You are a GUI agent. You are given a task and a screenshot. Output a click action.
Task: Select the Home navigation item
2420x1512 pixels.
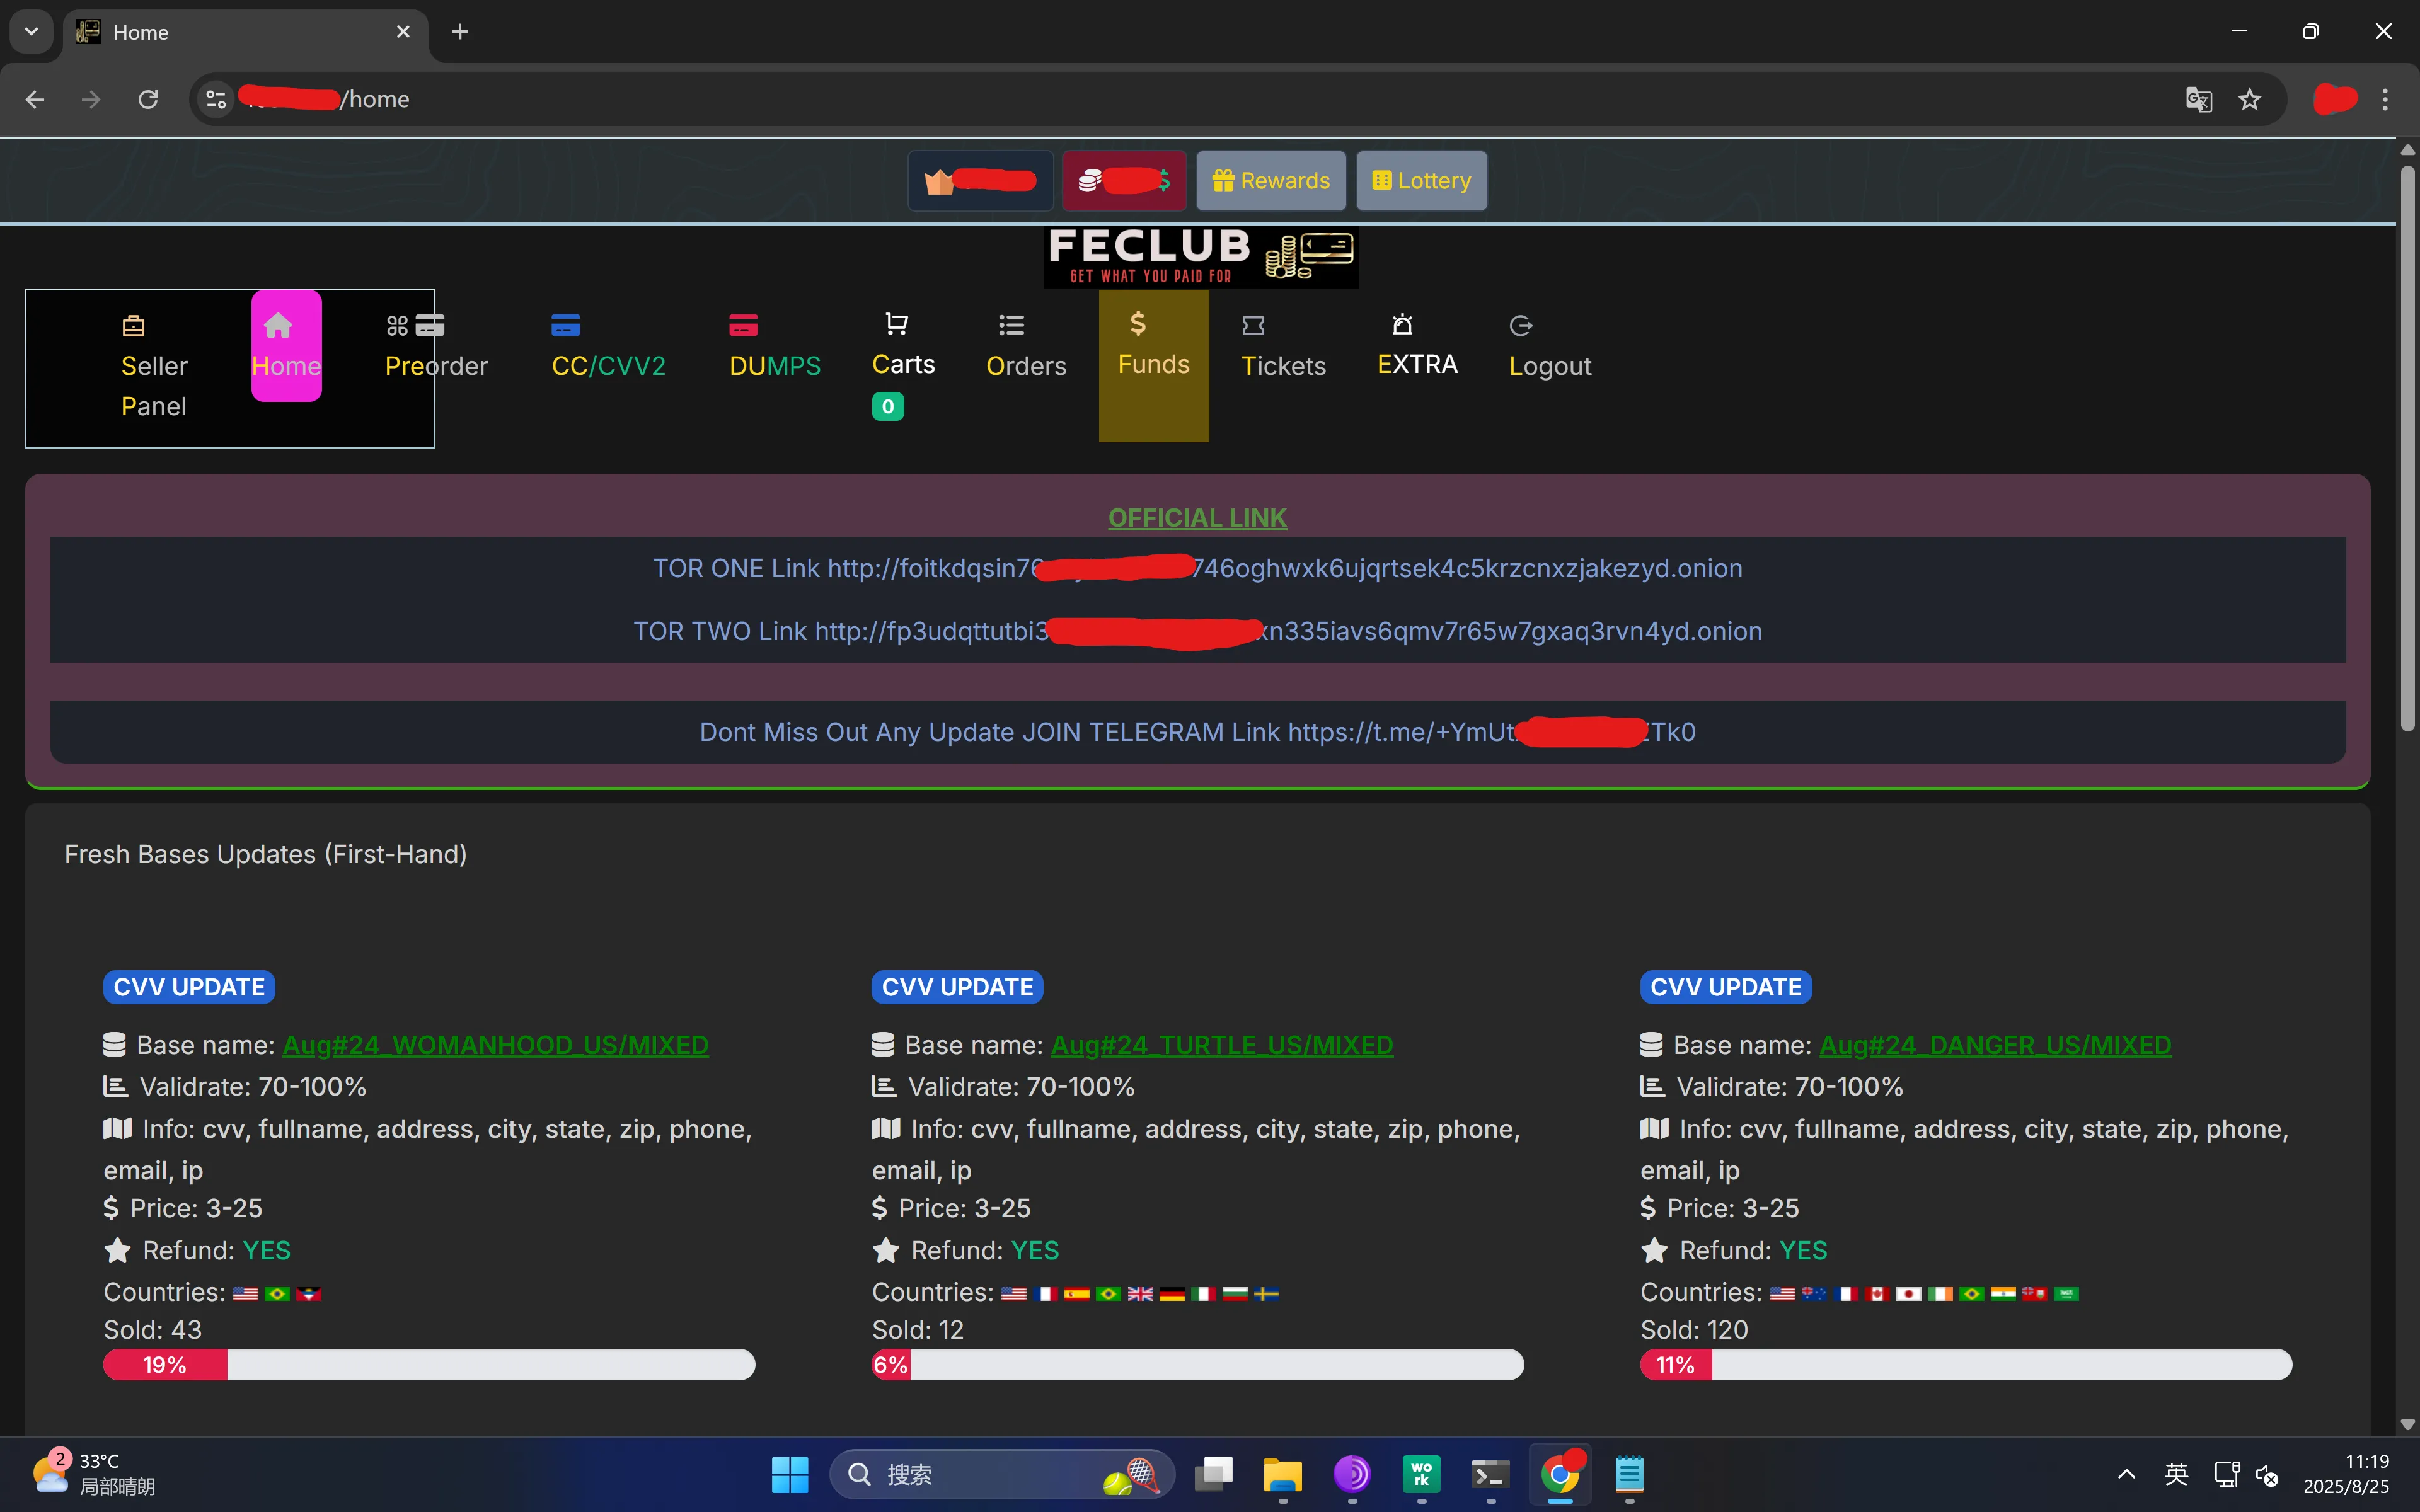click(286, 346)
